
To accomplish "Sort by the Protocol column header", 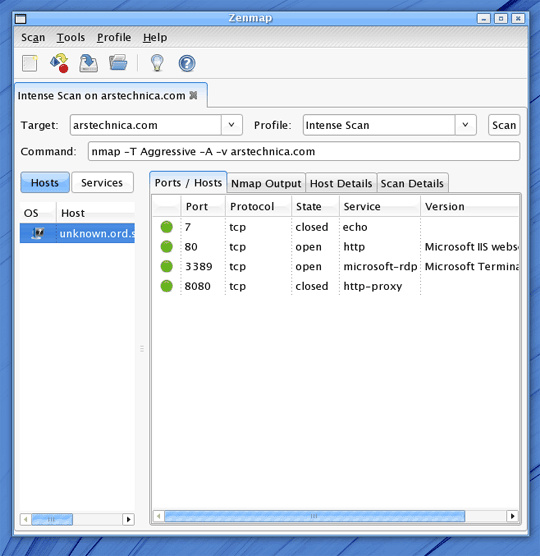I will tap(258, 206).
